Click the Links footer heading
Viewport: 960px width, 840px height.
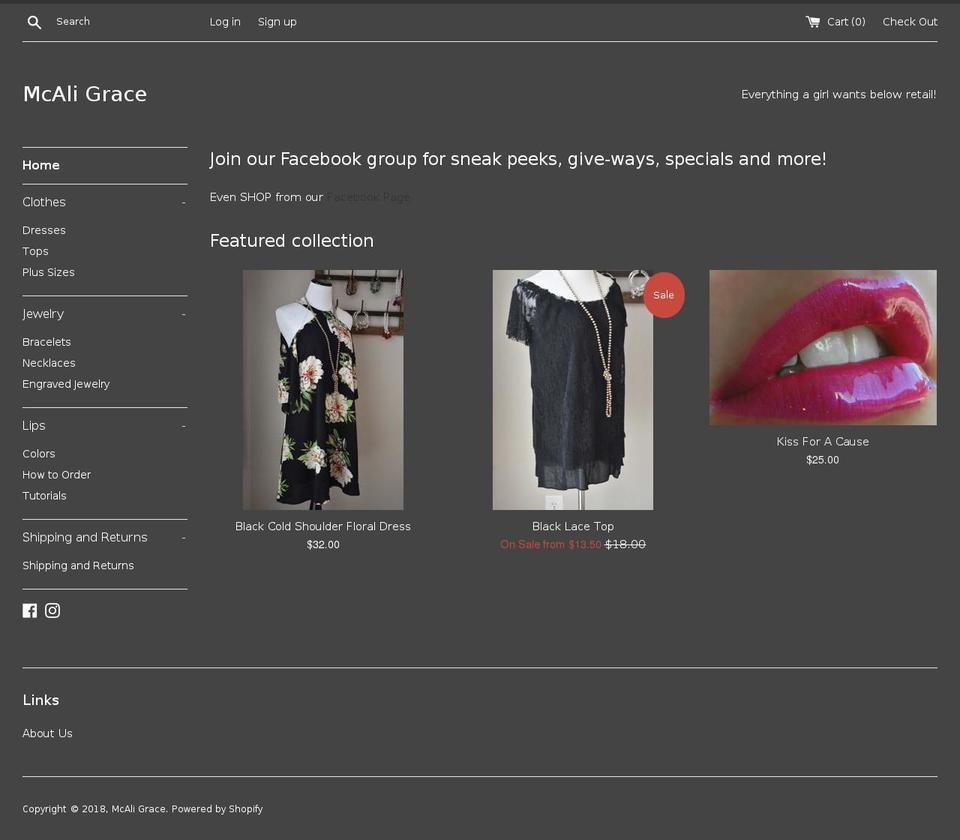click(x=41, y=700)
